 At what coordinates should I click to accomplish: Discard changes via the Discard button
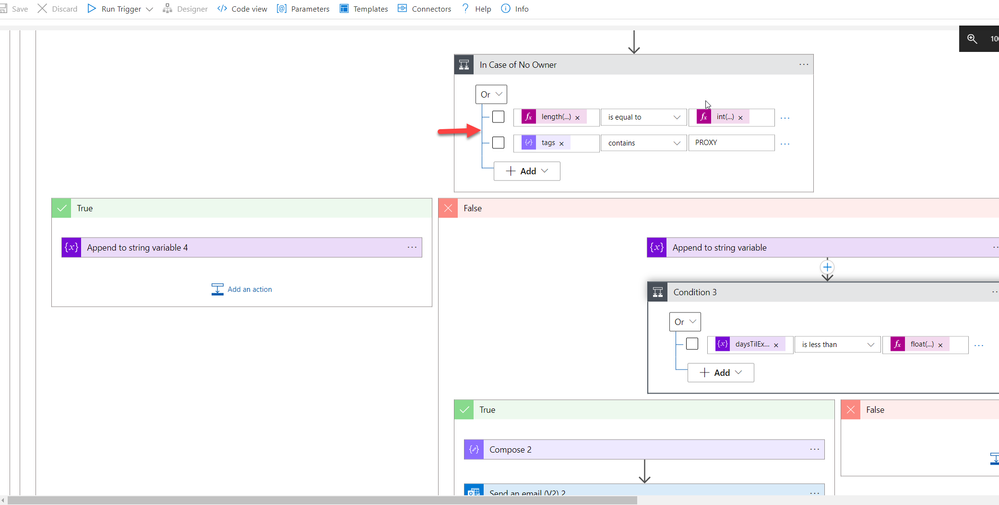point(57,9)
